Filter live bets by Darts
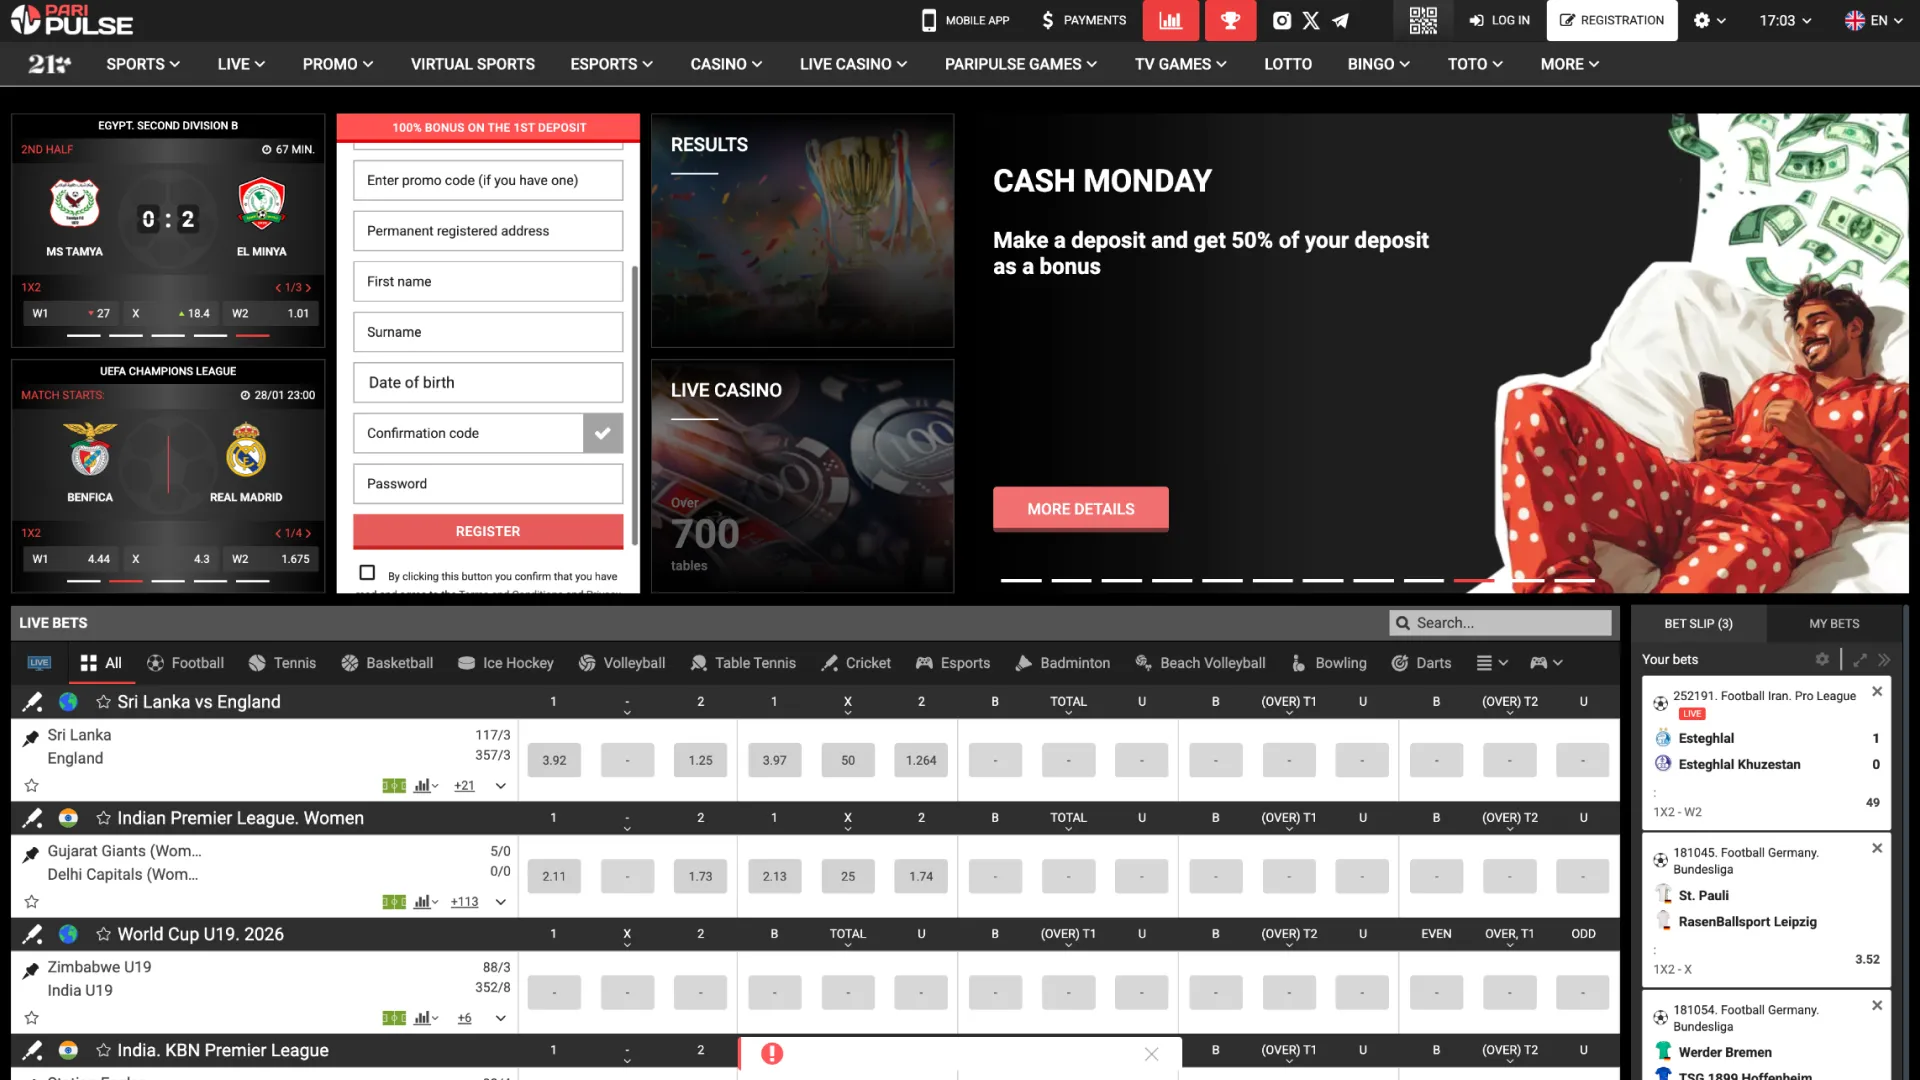This screenshot has width=1920, height=1080. [x=1421, y=663]
